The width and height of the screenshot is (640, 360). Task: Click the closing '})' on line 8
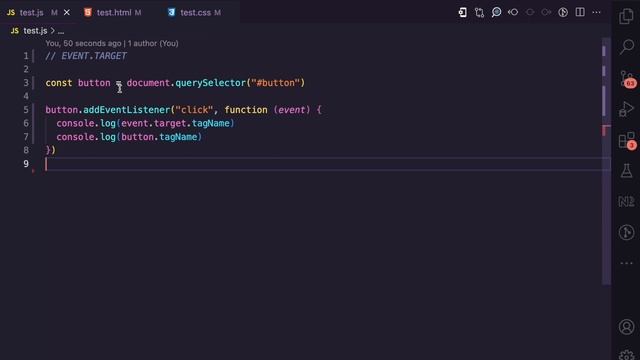pyautogui.click(x=51, y=150)
